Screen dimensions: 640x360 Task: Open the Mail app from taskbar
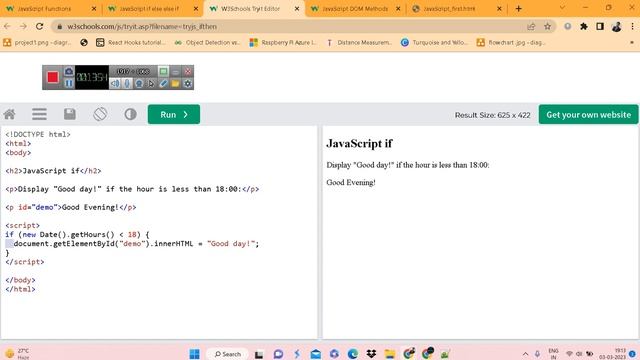[x=316, y=353]
